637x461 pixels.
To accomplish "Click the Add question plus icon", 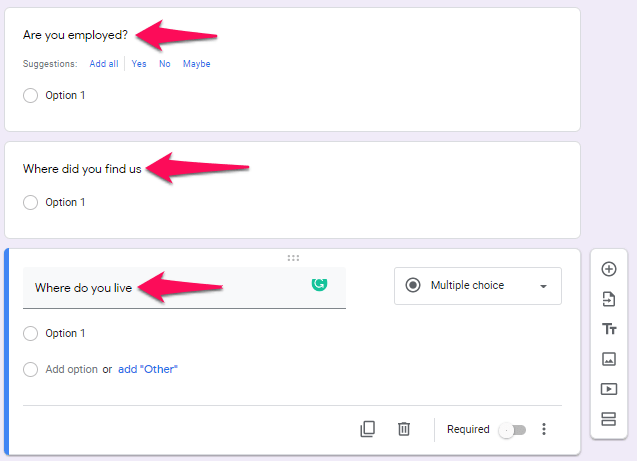I will pyautogui.click(x=608, y=269).
